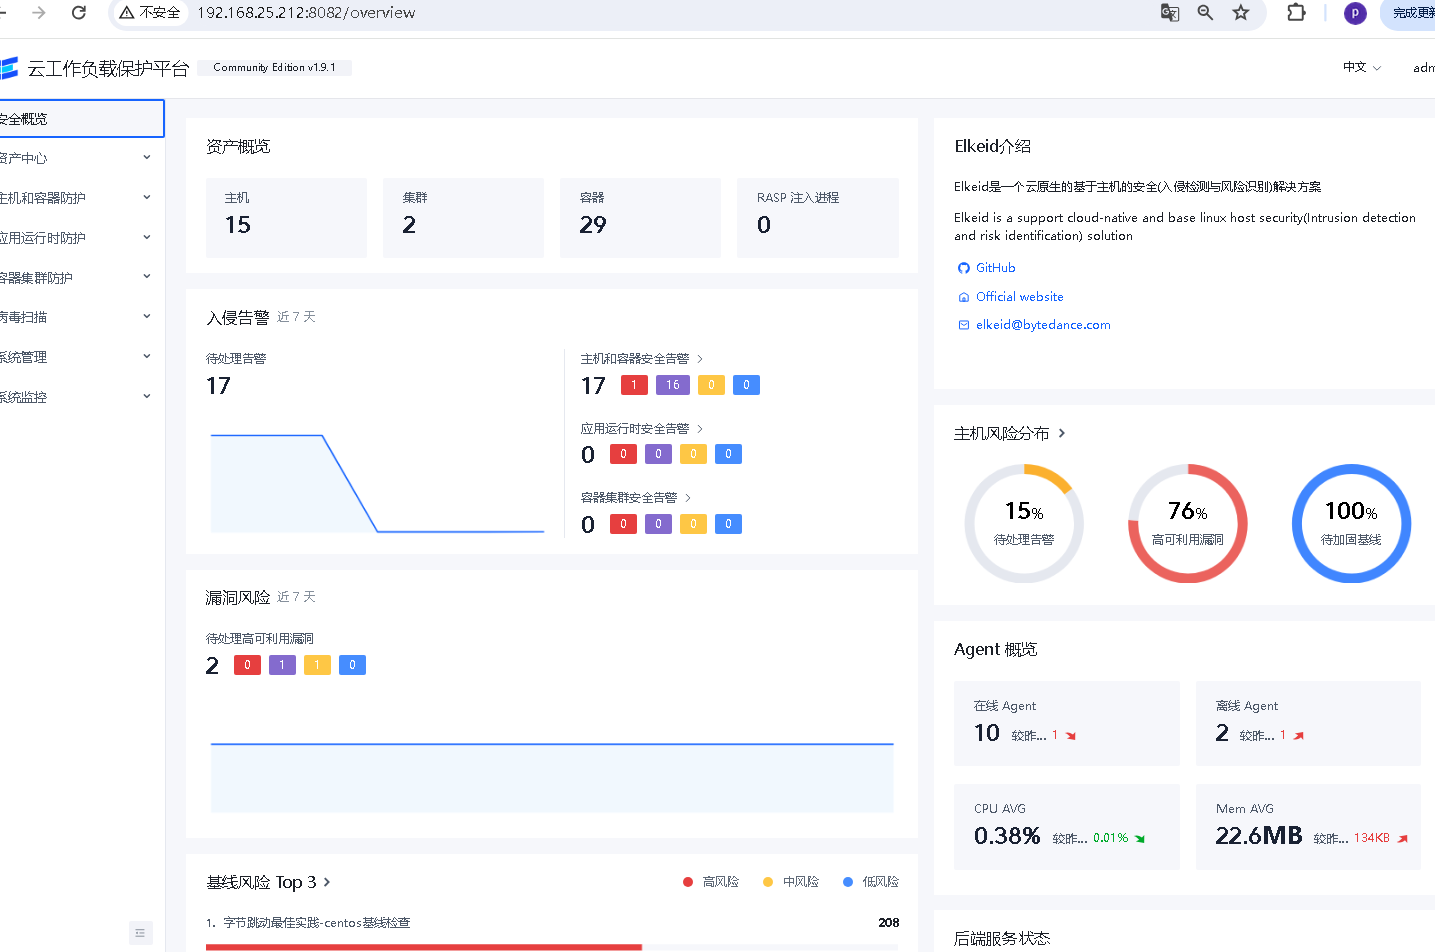Click the browser reload page icon

[79, 13]
